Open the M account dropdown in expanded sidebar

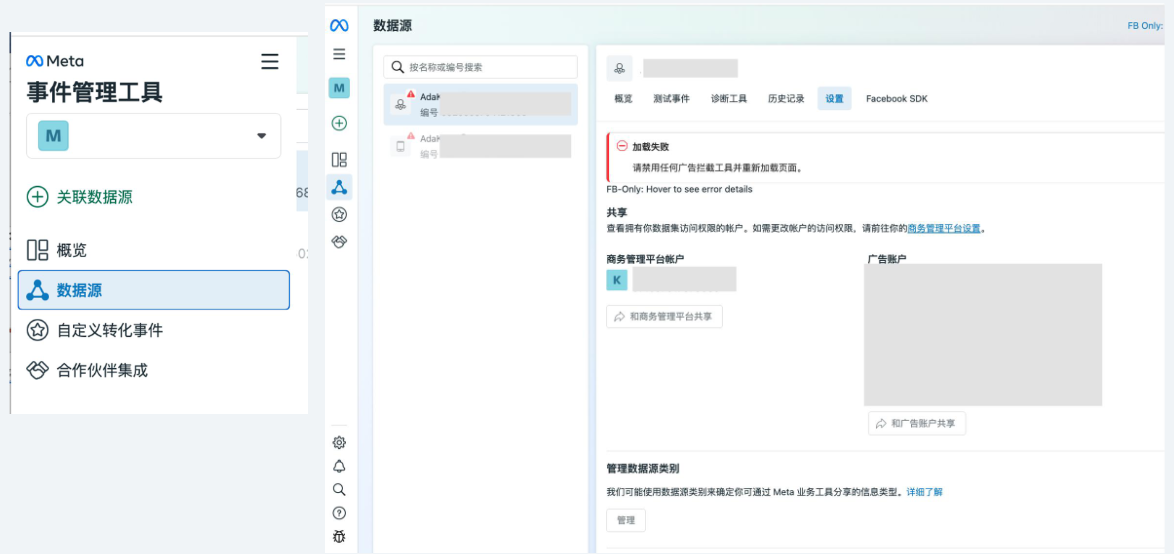(153, 136)
